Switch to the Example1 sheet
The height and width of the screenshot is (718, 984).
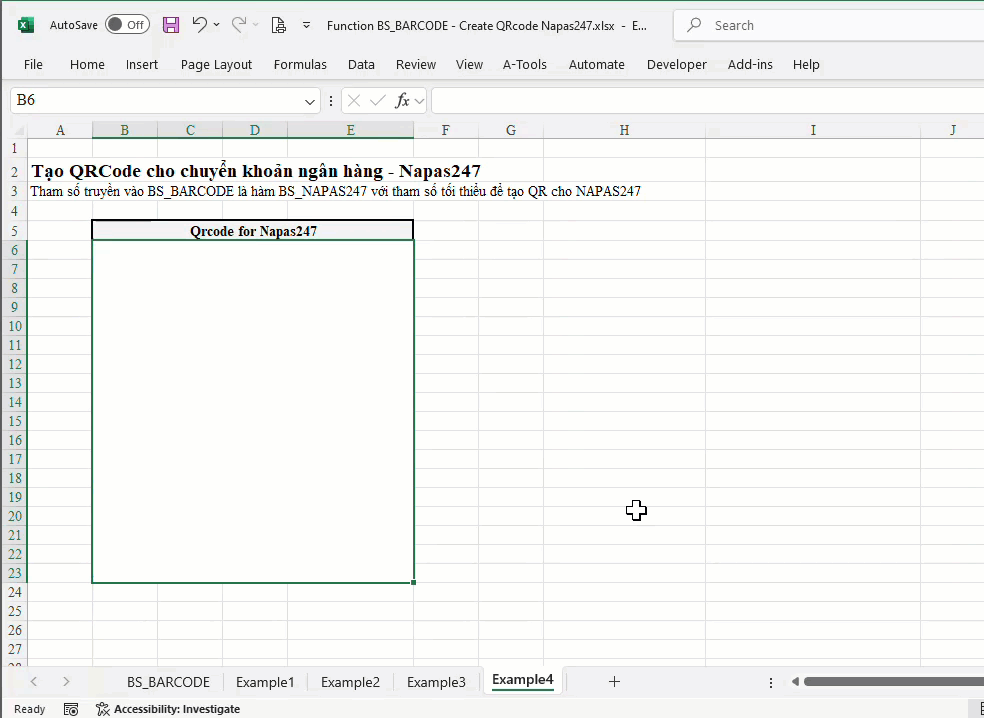pyautogui.click(x=265, y=682)
